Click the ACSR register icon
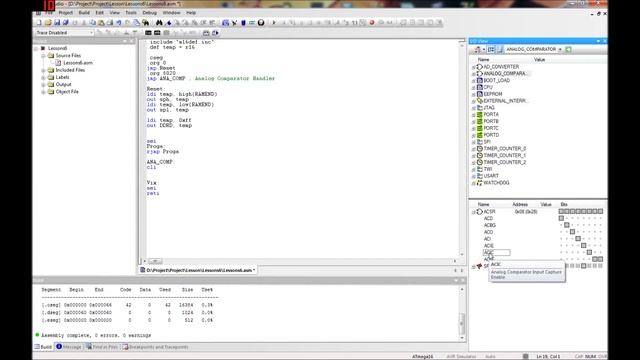 (x=480, y=212)
